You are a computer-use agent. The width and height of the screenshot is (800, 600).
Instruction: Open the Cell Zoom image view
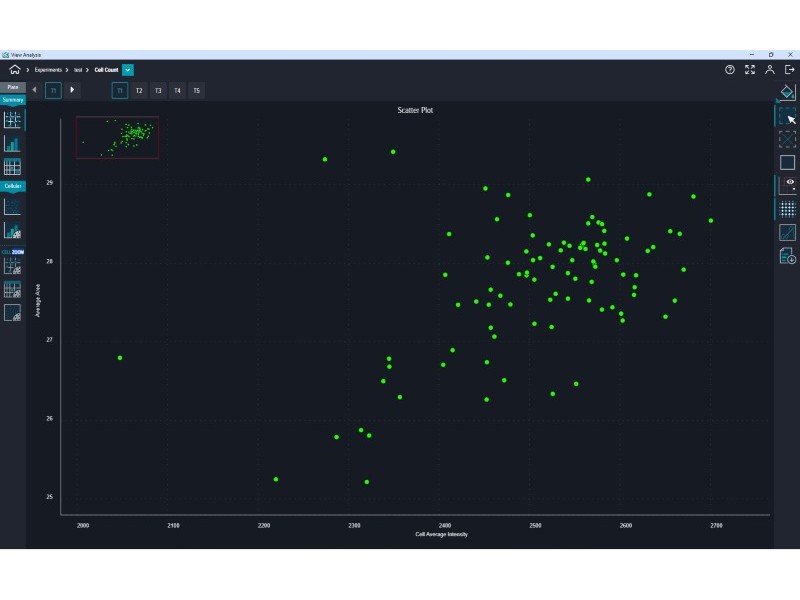tap(12, 313)
